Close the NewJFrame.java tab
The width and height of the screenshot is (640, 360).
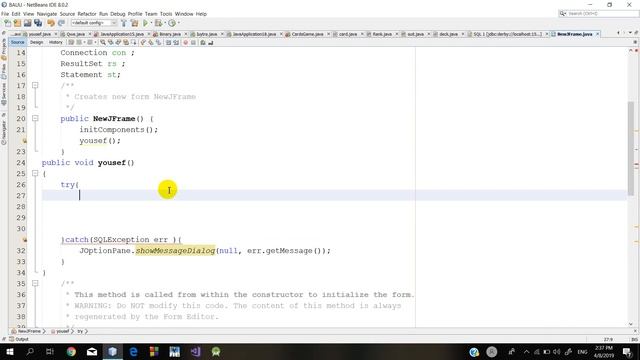tap(598, 34)
